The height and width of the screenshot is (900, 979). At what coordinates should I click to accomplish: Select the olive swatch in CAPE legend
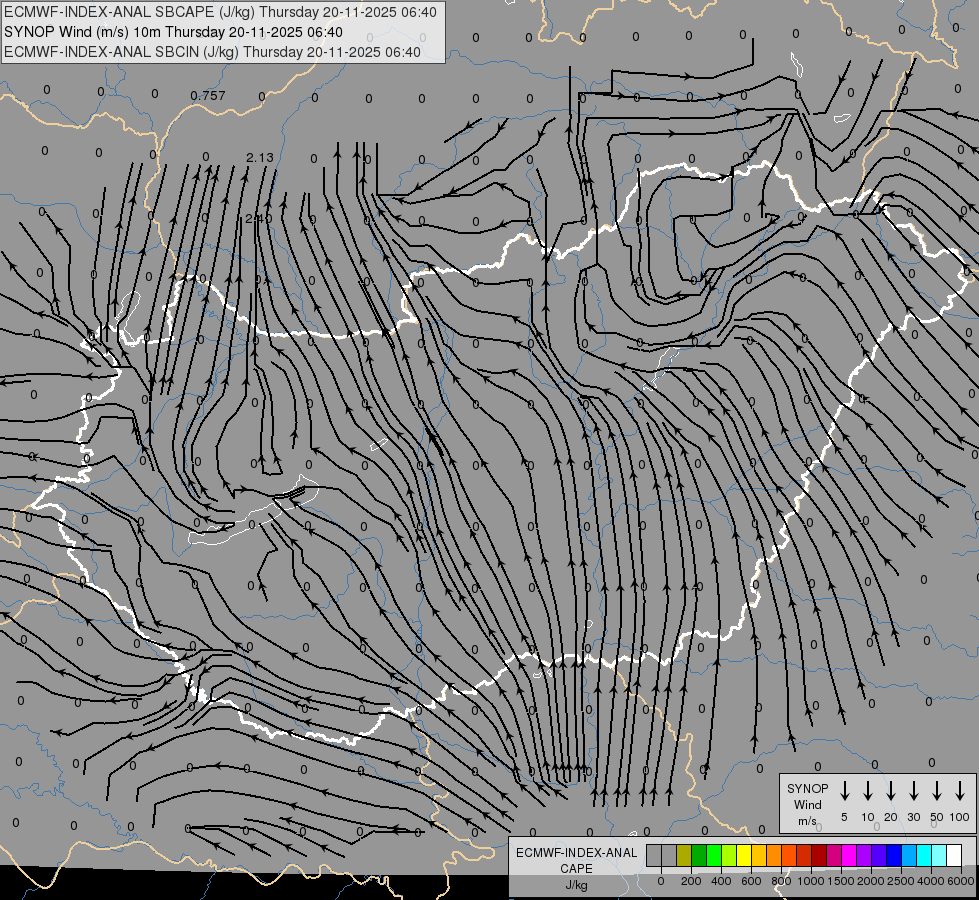point(684,855)
